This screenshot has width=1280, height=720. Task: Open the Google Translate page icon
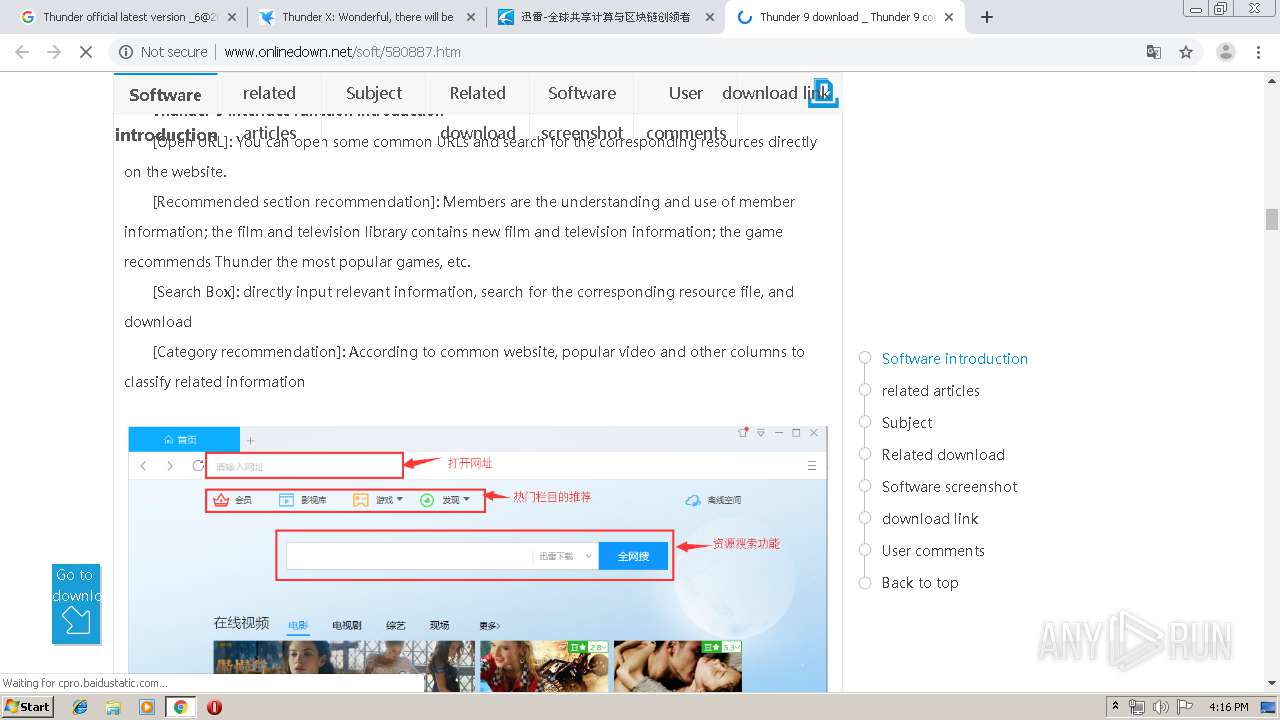[1154, 52]
